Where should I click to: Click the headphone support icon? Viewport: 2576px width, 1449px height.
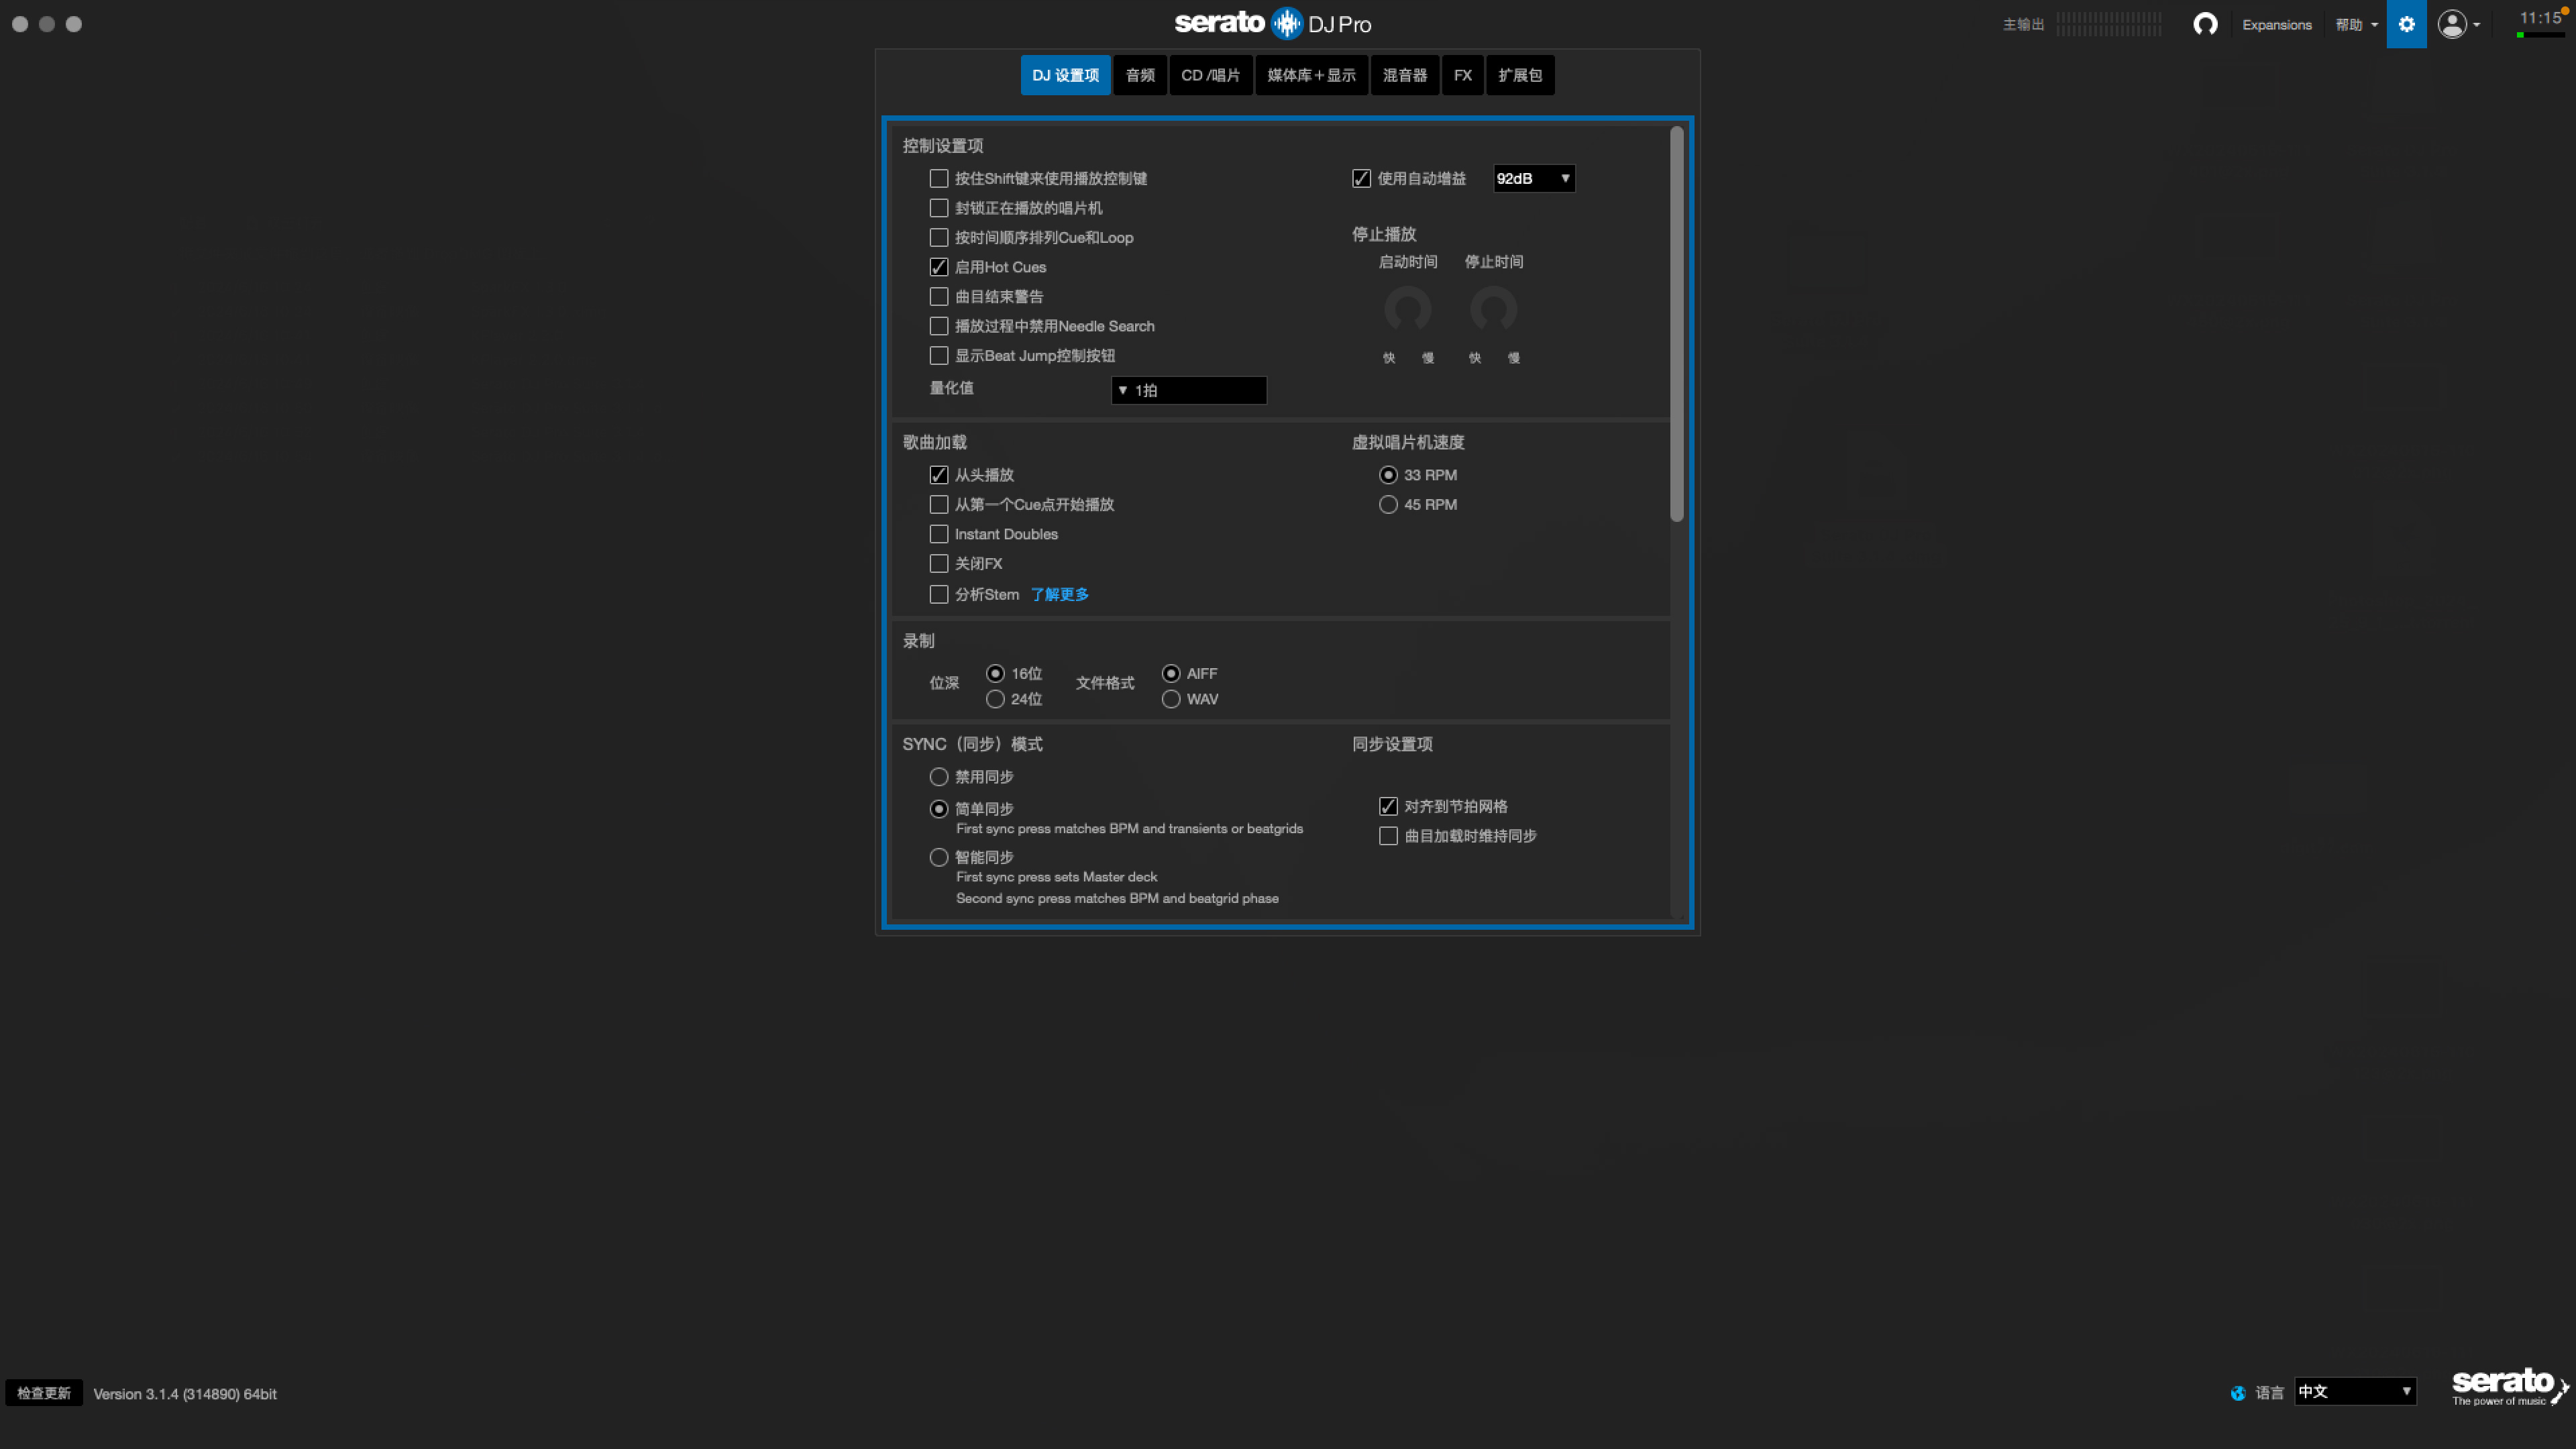2205,24
